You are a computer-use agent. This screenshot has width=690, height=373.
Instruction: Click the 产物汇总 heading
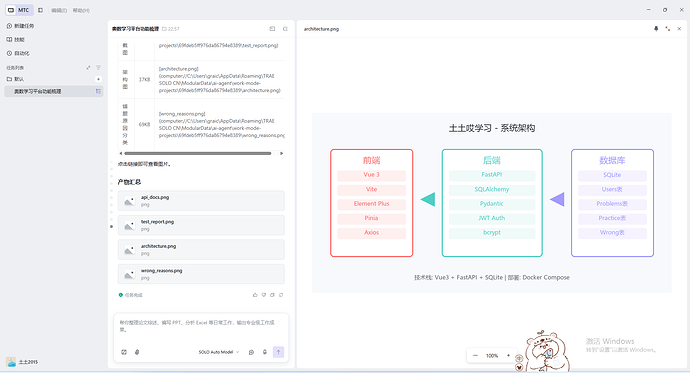(x=129, y=182)
